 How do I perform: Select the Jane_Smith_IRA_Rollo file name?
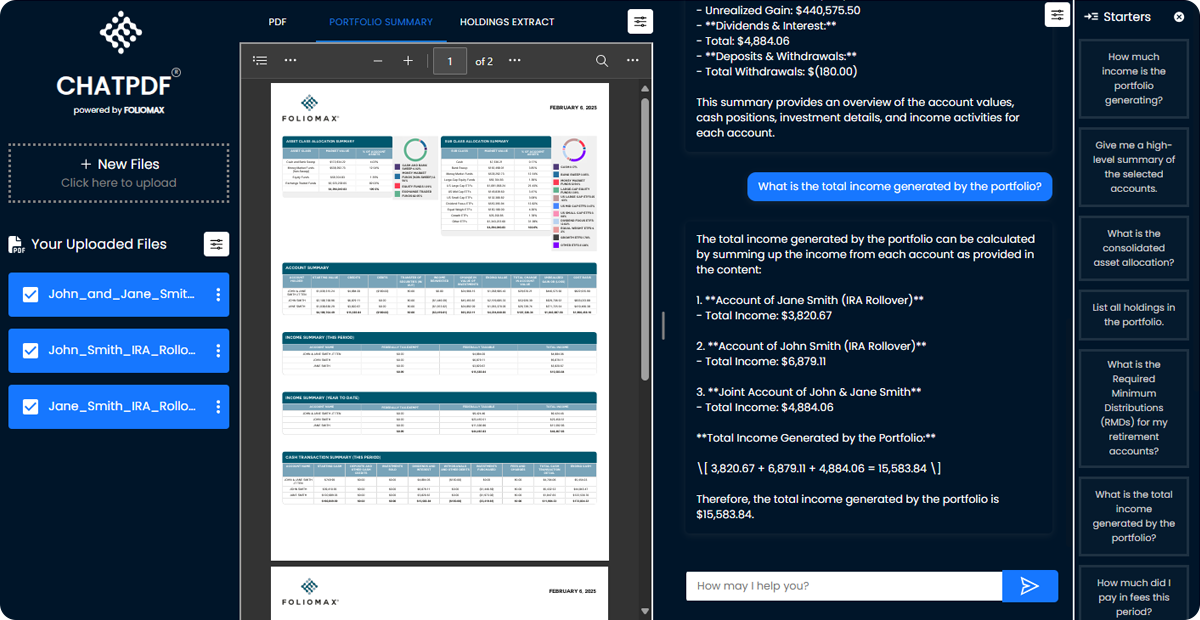coord(121,407)
